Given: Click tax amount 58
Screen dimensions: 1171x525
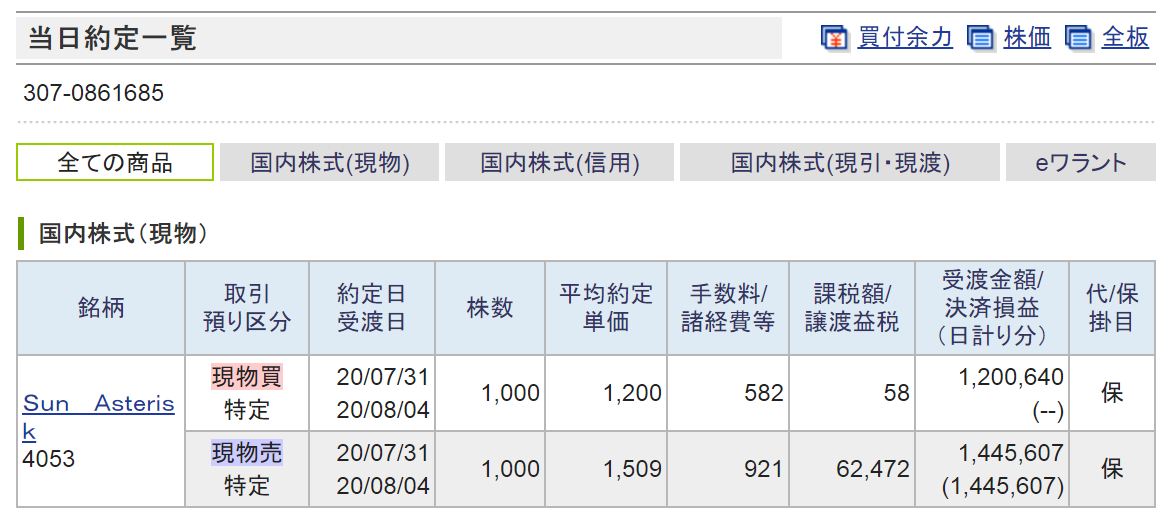Looking at the screenshot, I should click(x=895, y=393).
